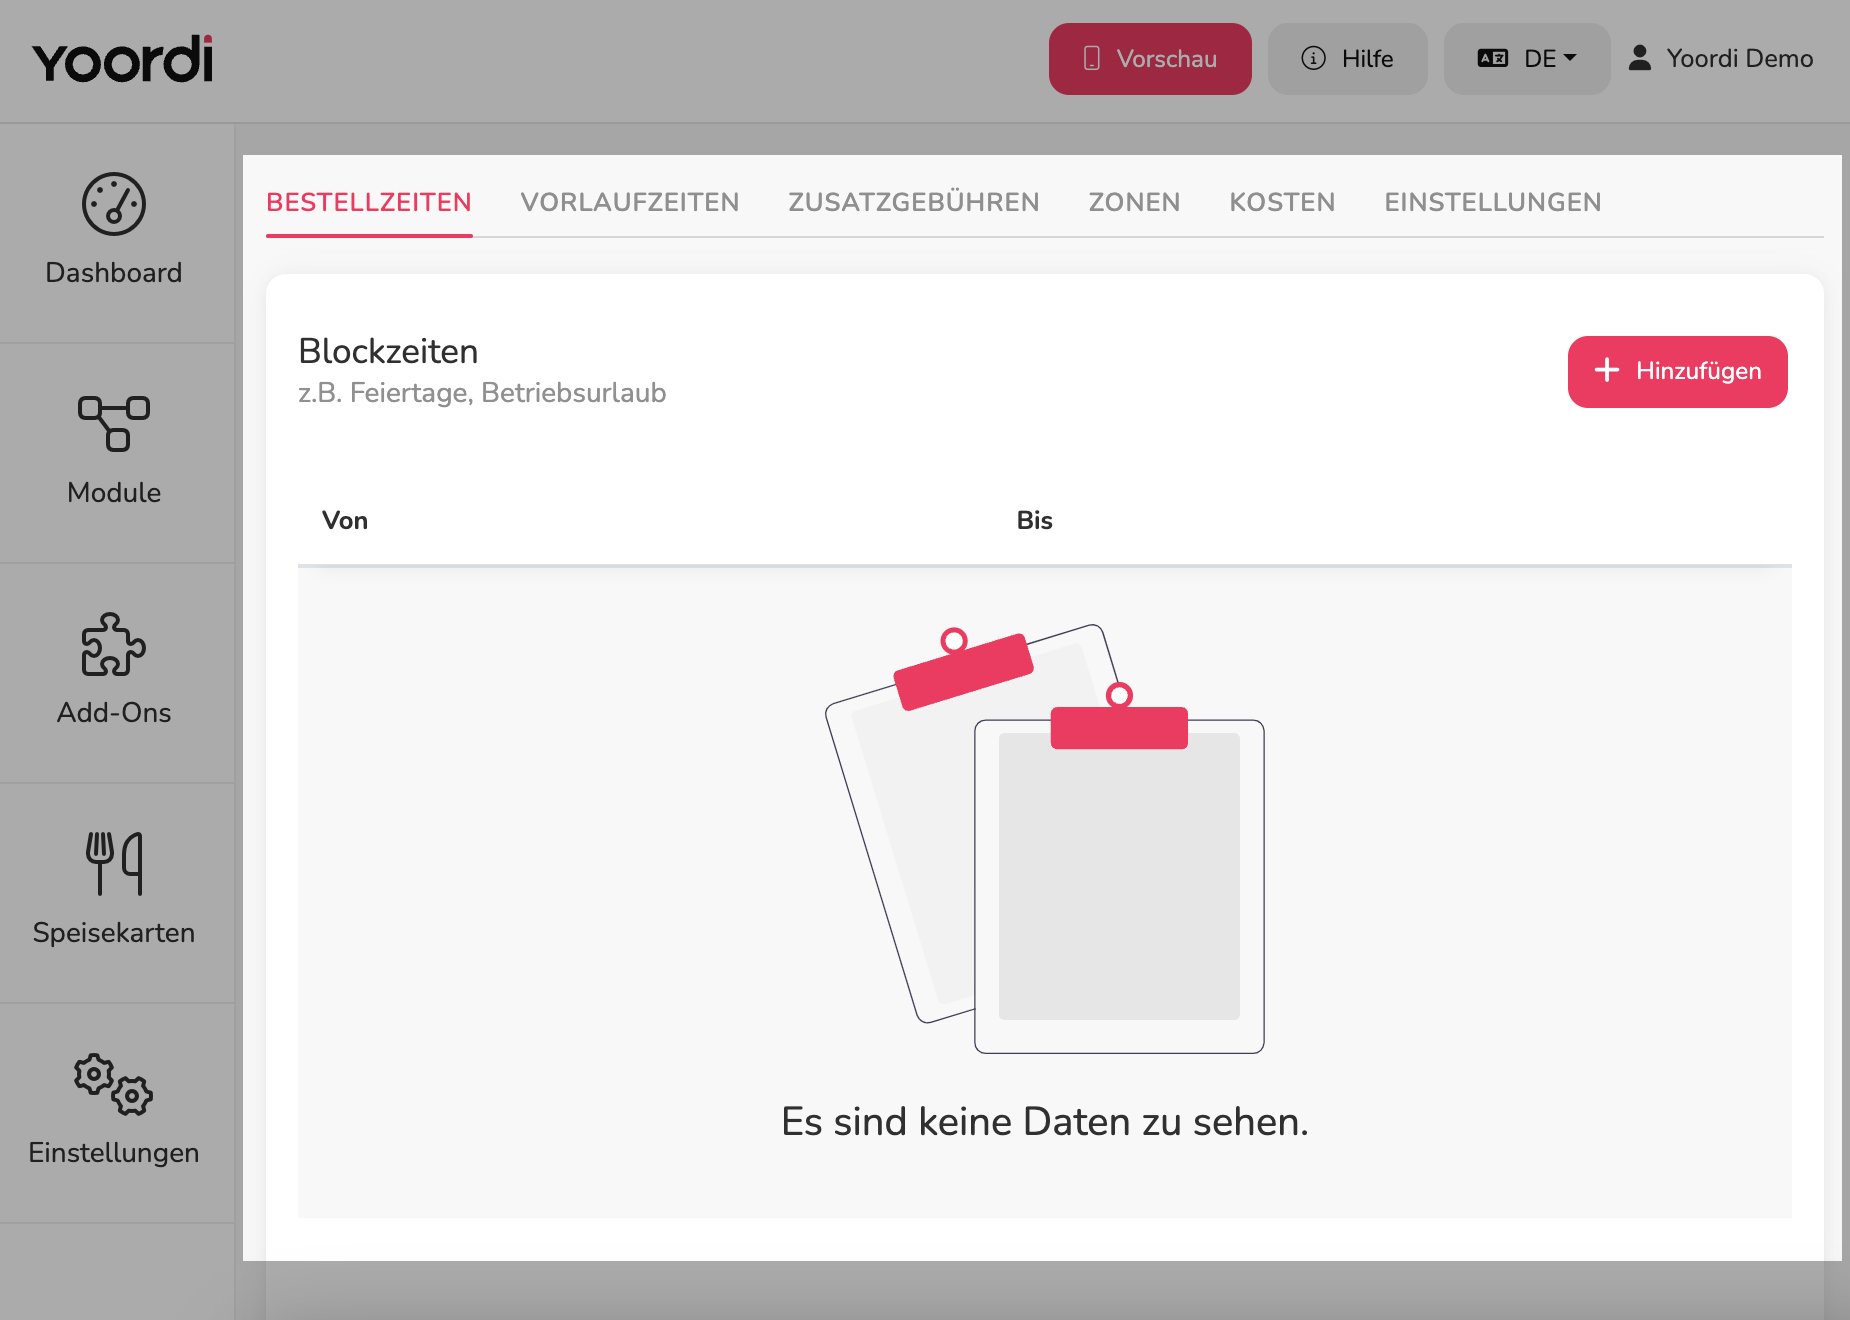The height and width of the screenshot is (1320, 1850).
Task: Switch to the Zusatzgebühren tab
Action: (x=914, y=202)
